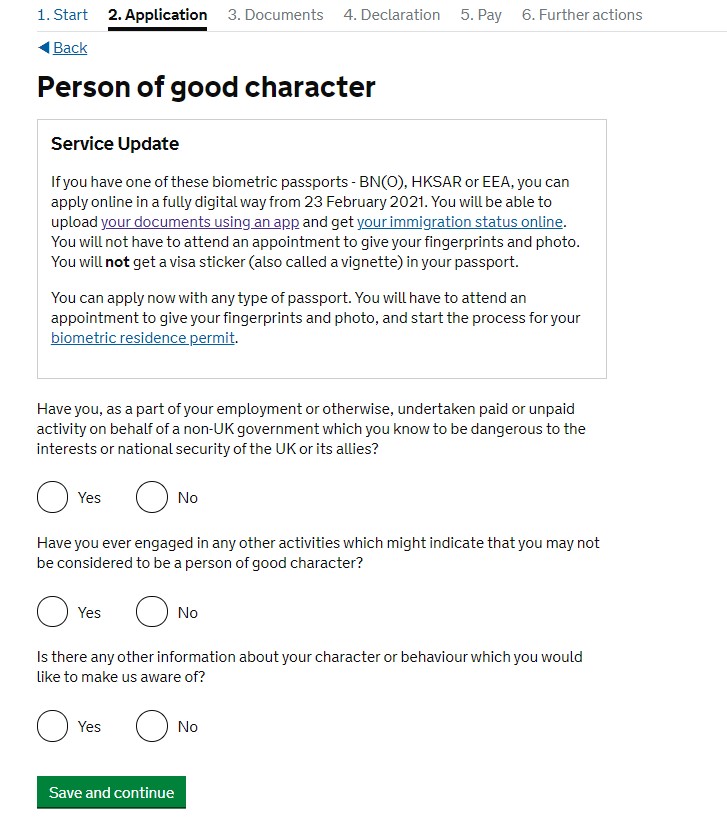
Task: Go to step 5 Pay
Action: pyautogui.click(x=481, y=15)
